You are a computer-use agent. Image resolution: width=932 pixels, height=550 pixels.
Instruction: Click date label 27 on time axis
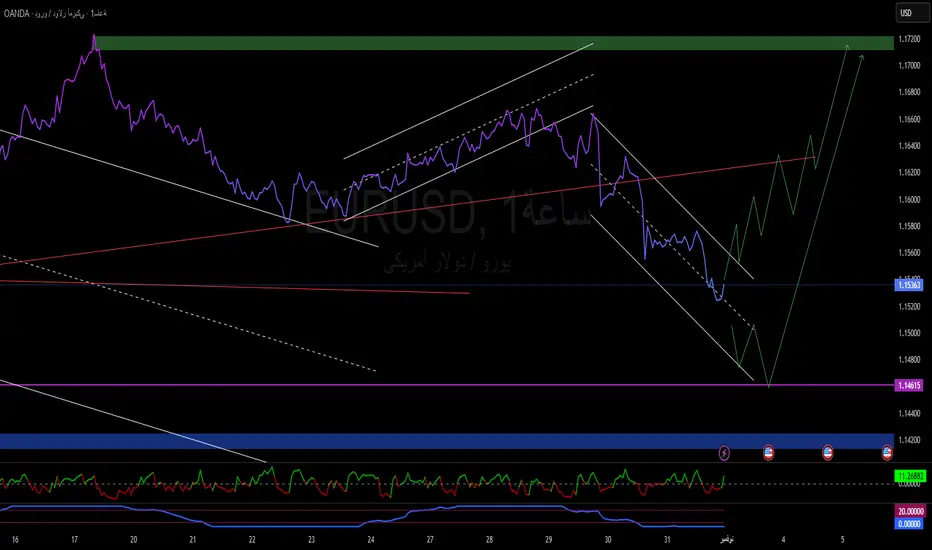[x=430, y=540]
